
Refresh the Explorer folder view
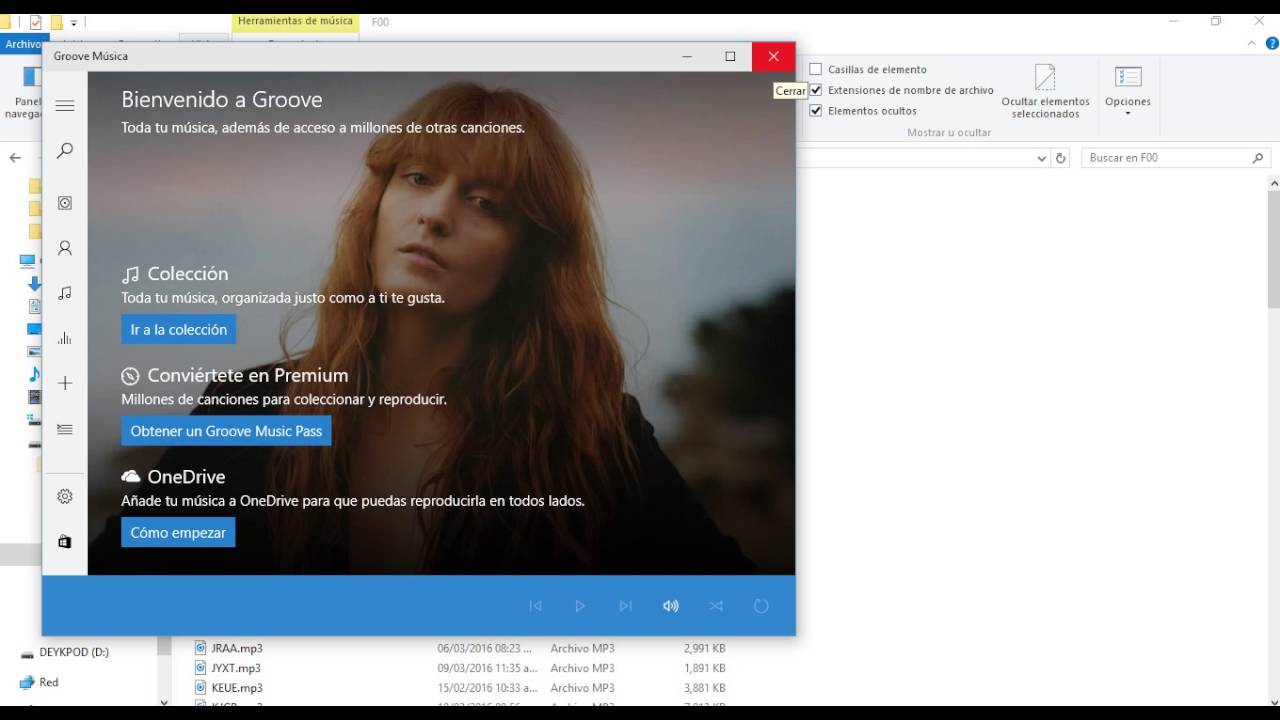1061,158
